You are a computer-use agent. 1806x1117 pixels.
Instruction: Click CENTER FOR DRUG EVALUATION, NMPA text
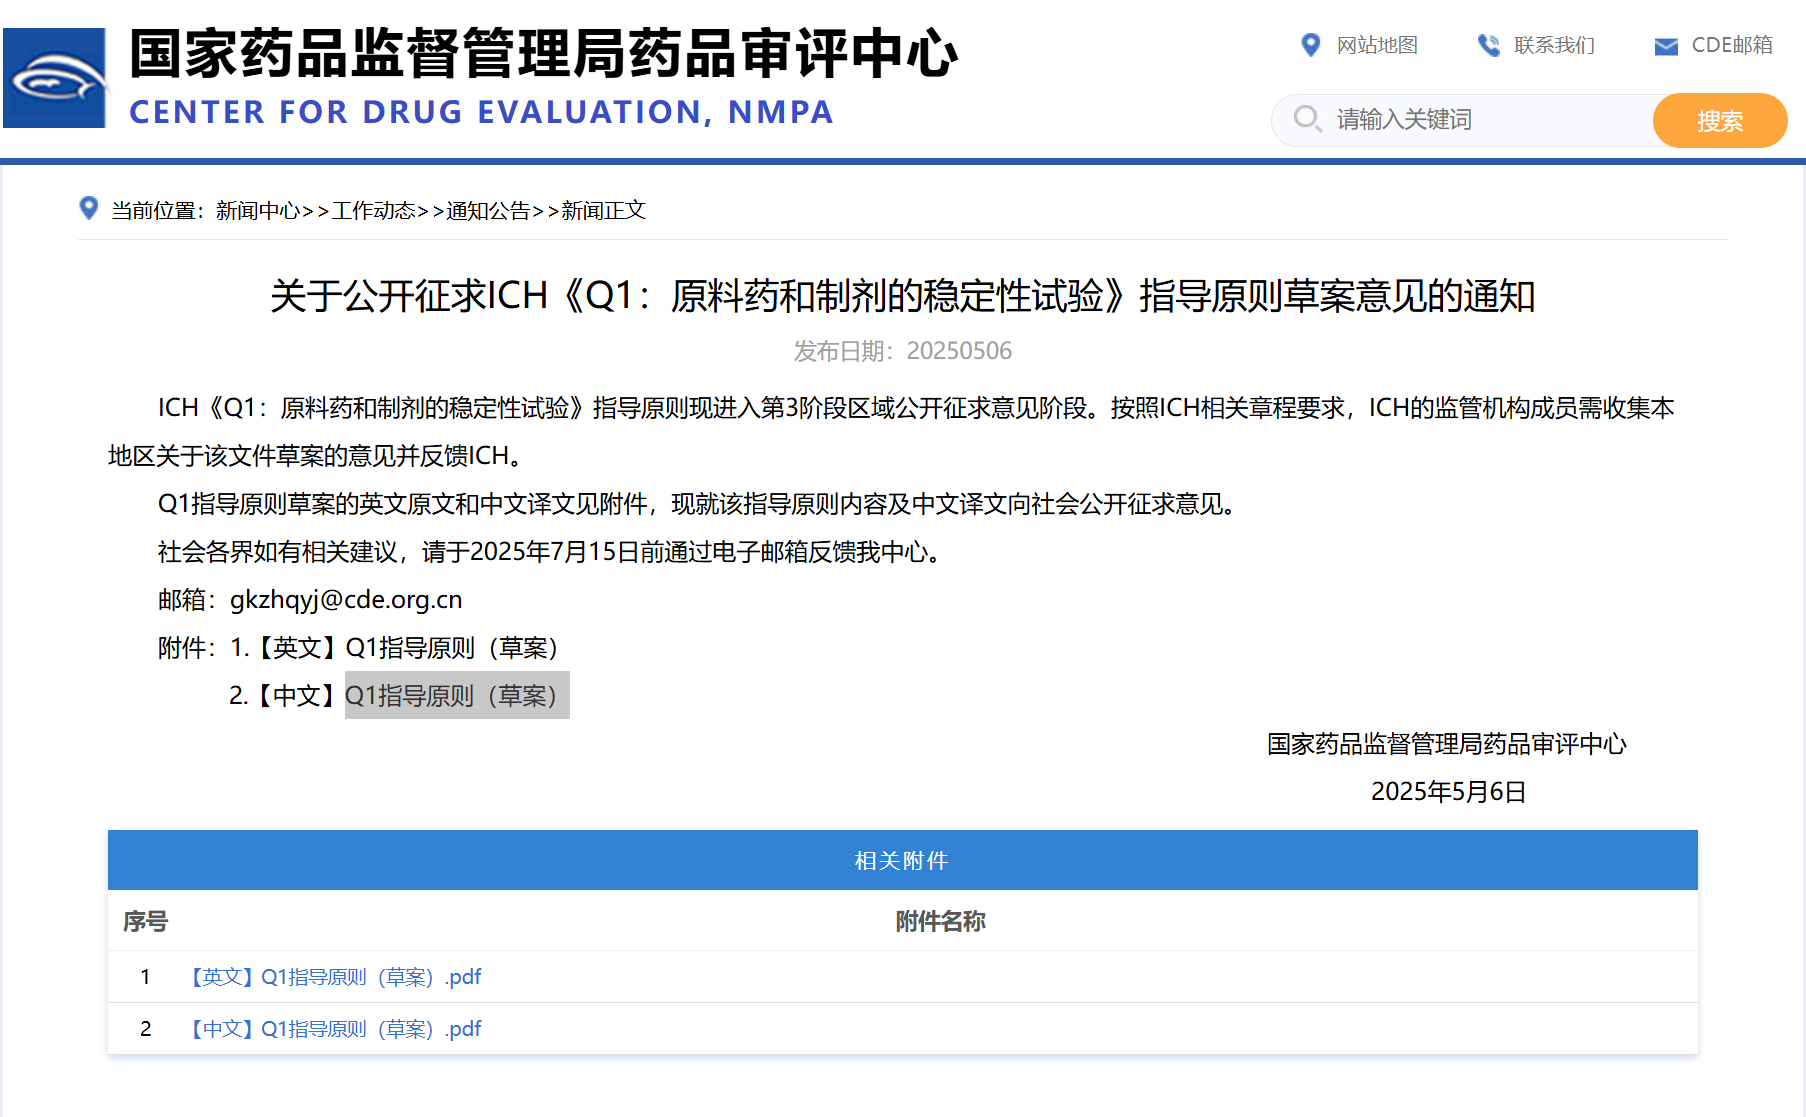(x=482, y=112)
